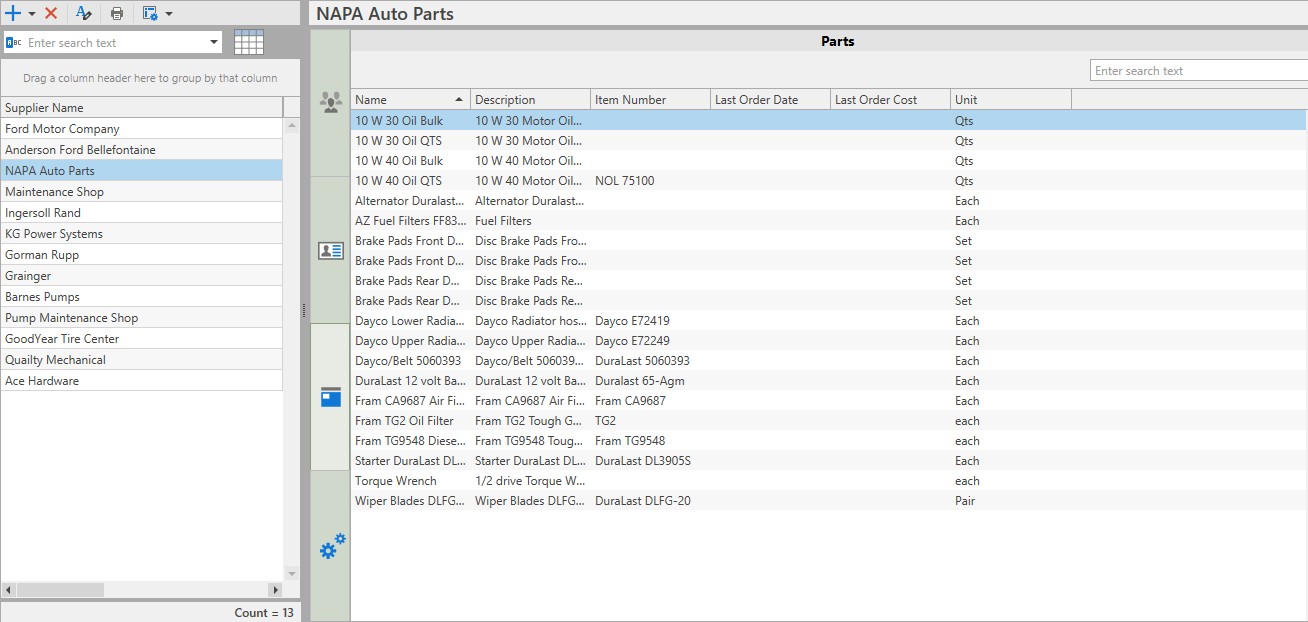
Task: Select the 10 W 30 Oil Bulk row
Action: 828,120
